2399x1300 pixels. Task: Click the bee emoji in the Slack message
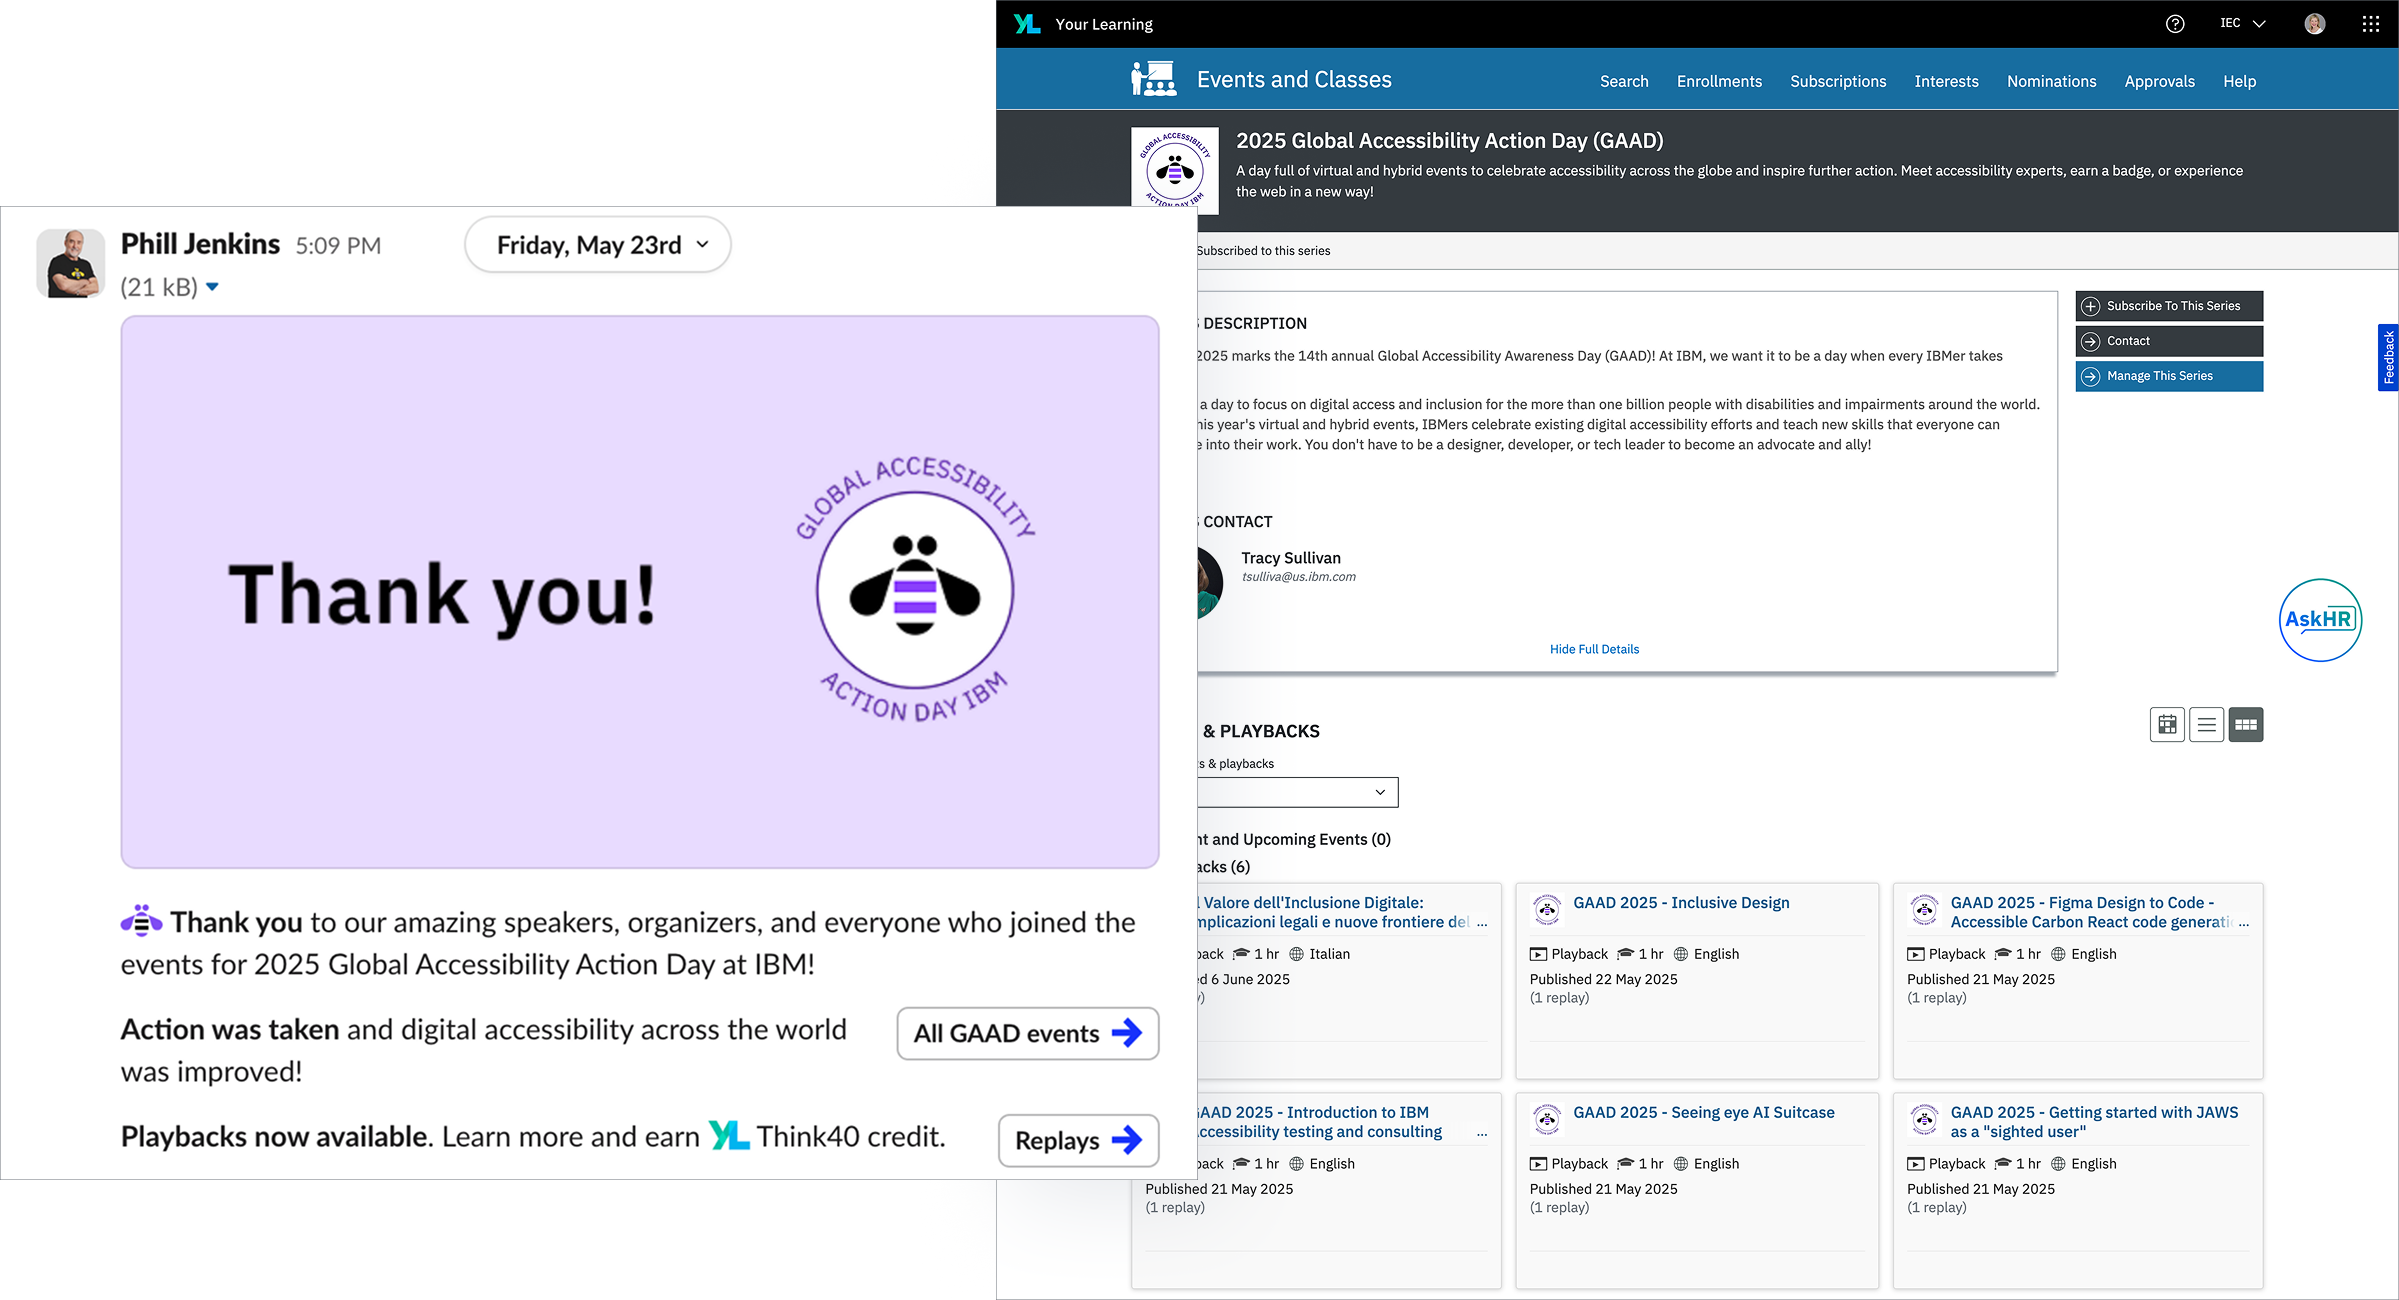click(141, 921)
